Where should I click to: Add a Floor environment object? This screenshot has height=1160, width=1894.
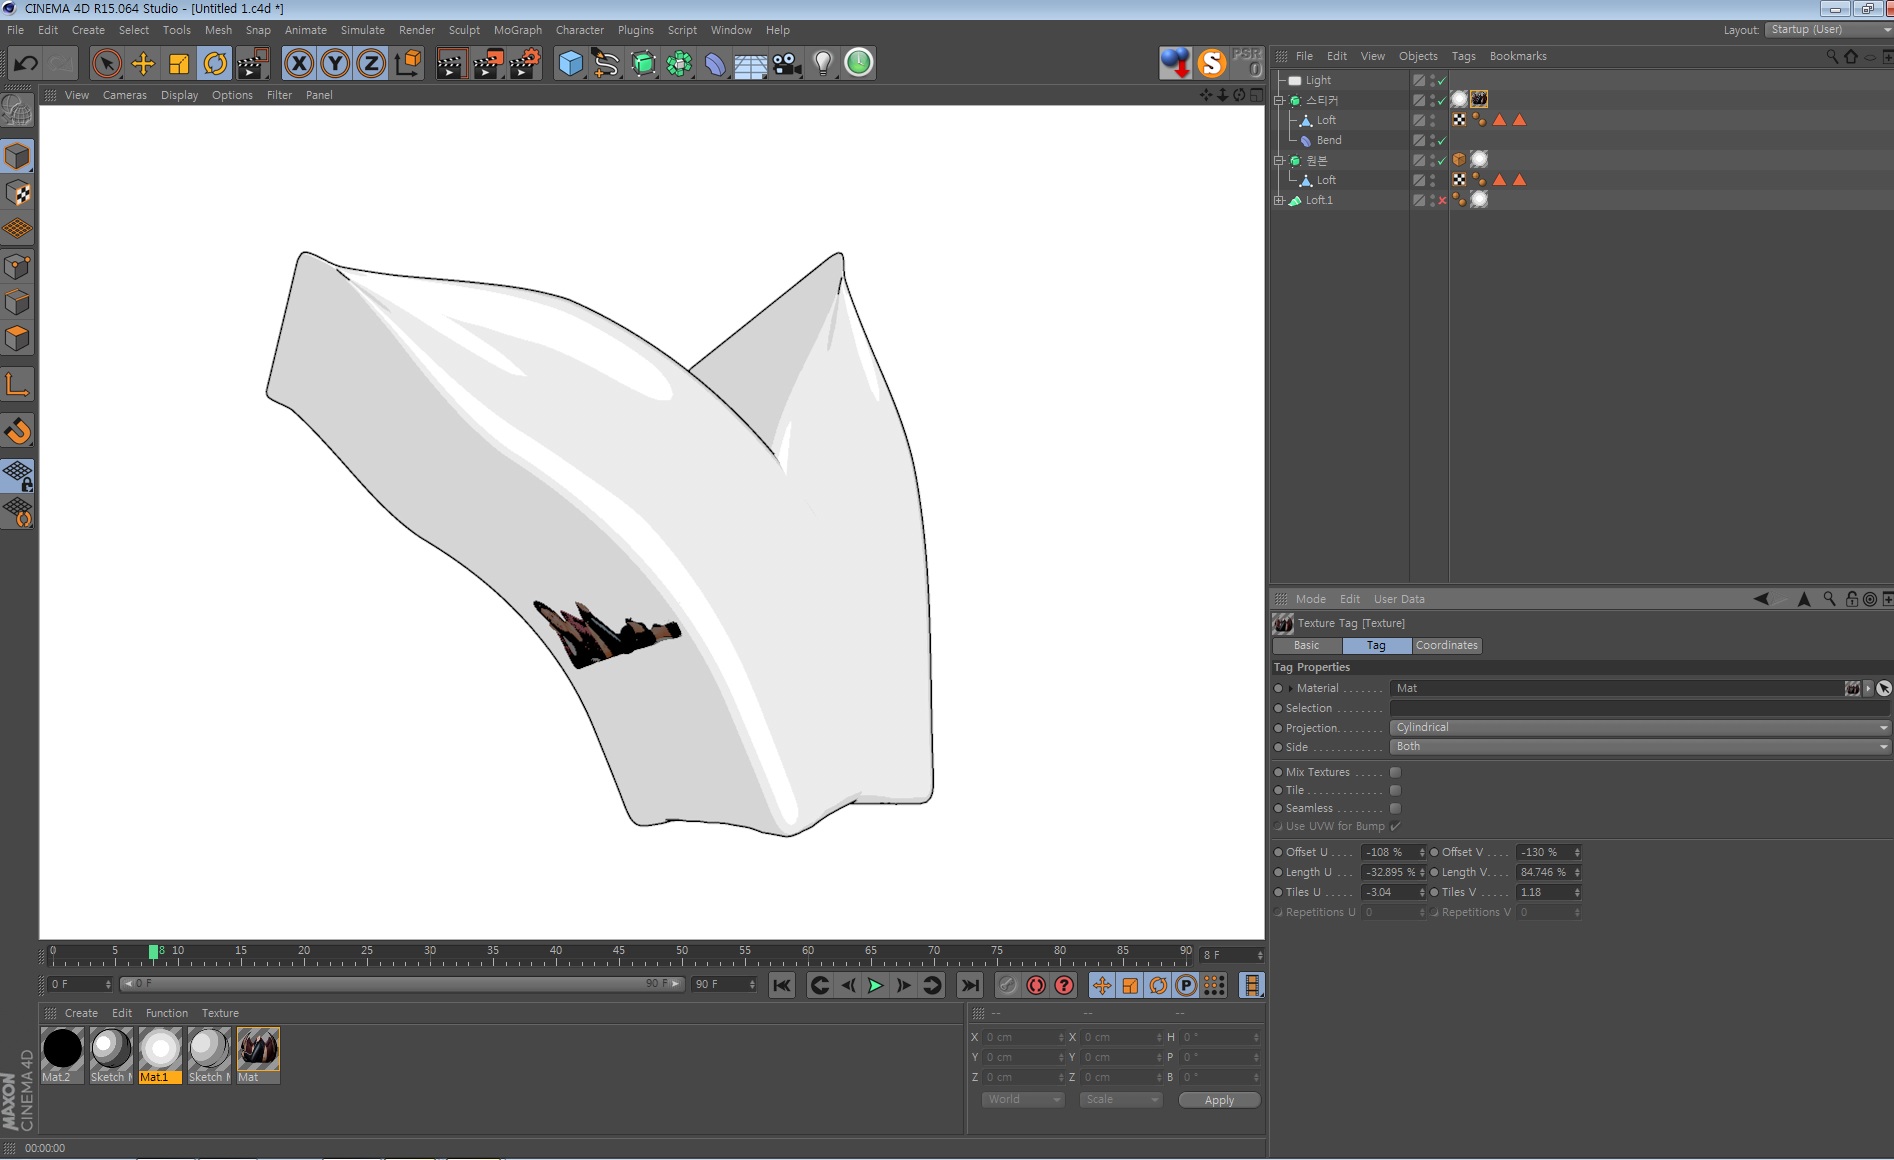coord(751,64)
